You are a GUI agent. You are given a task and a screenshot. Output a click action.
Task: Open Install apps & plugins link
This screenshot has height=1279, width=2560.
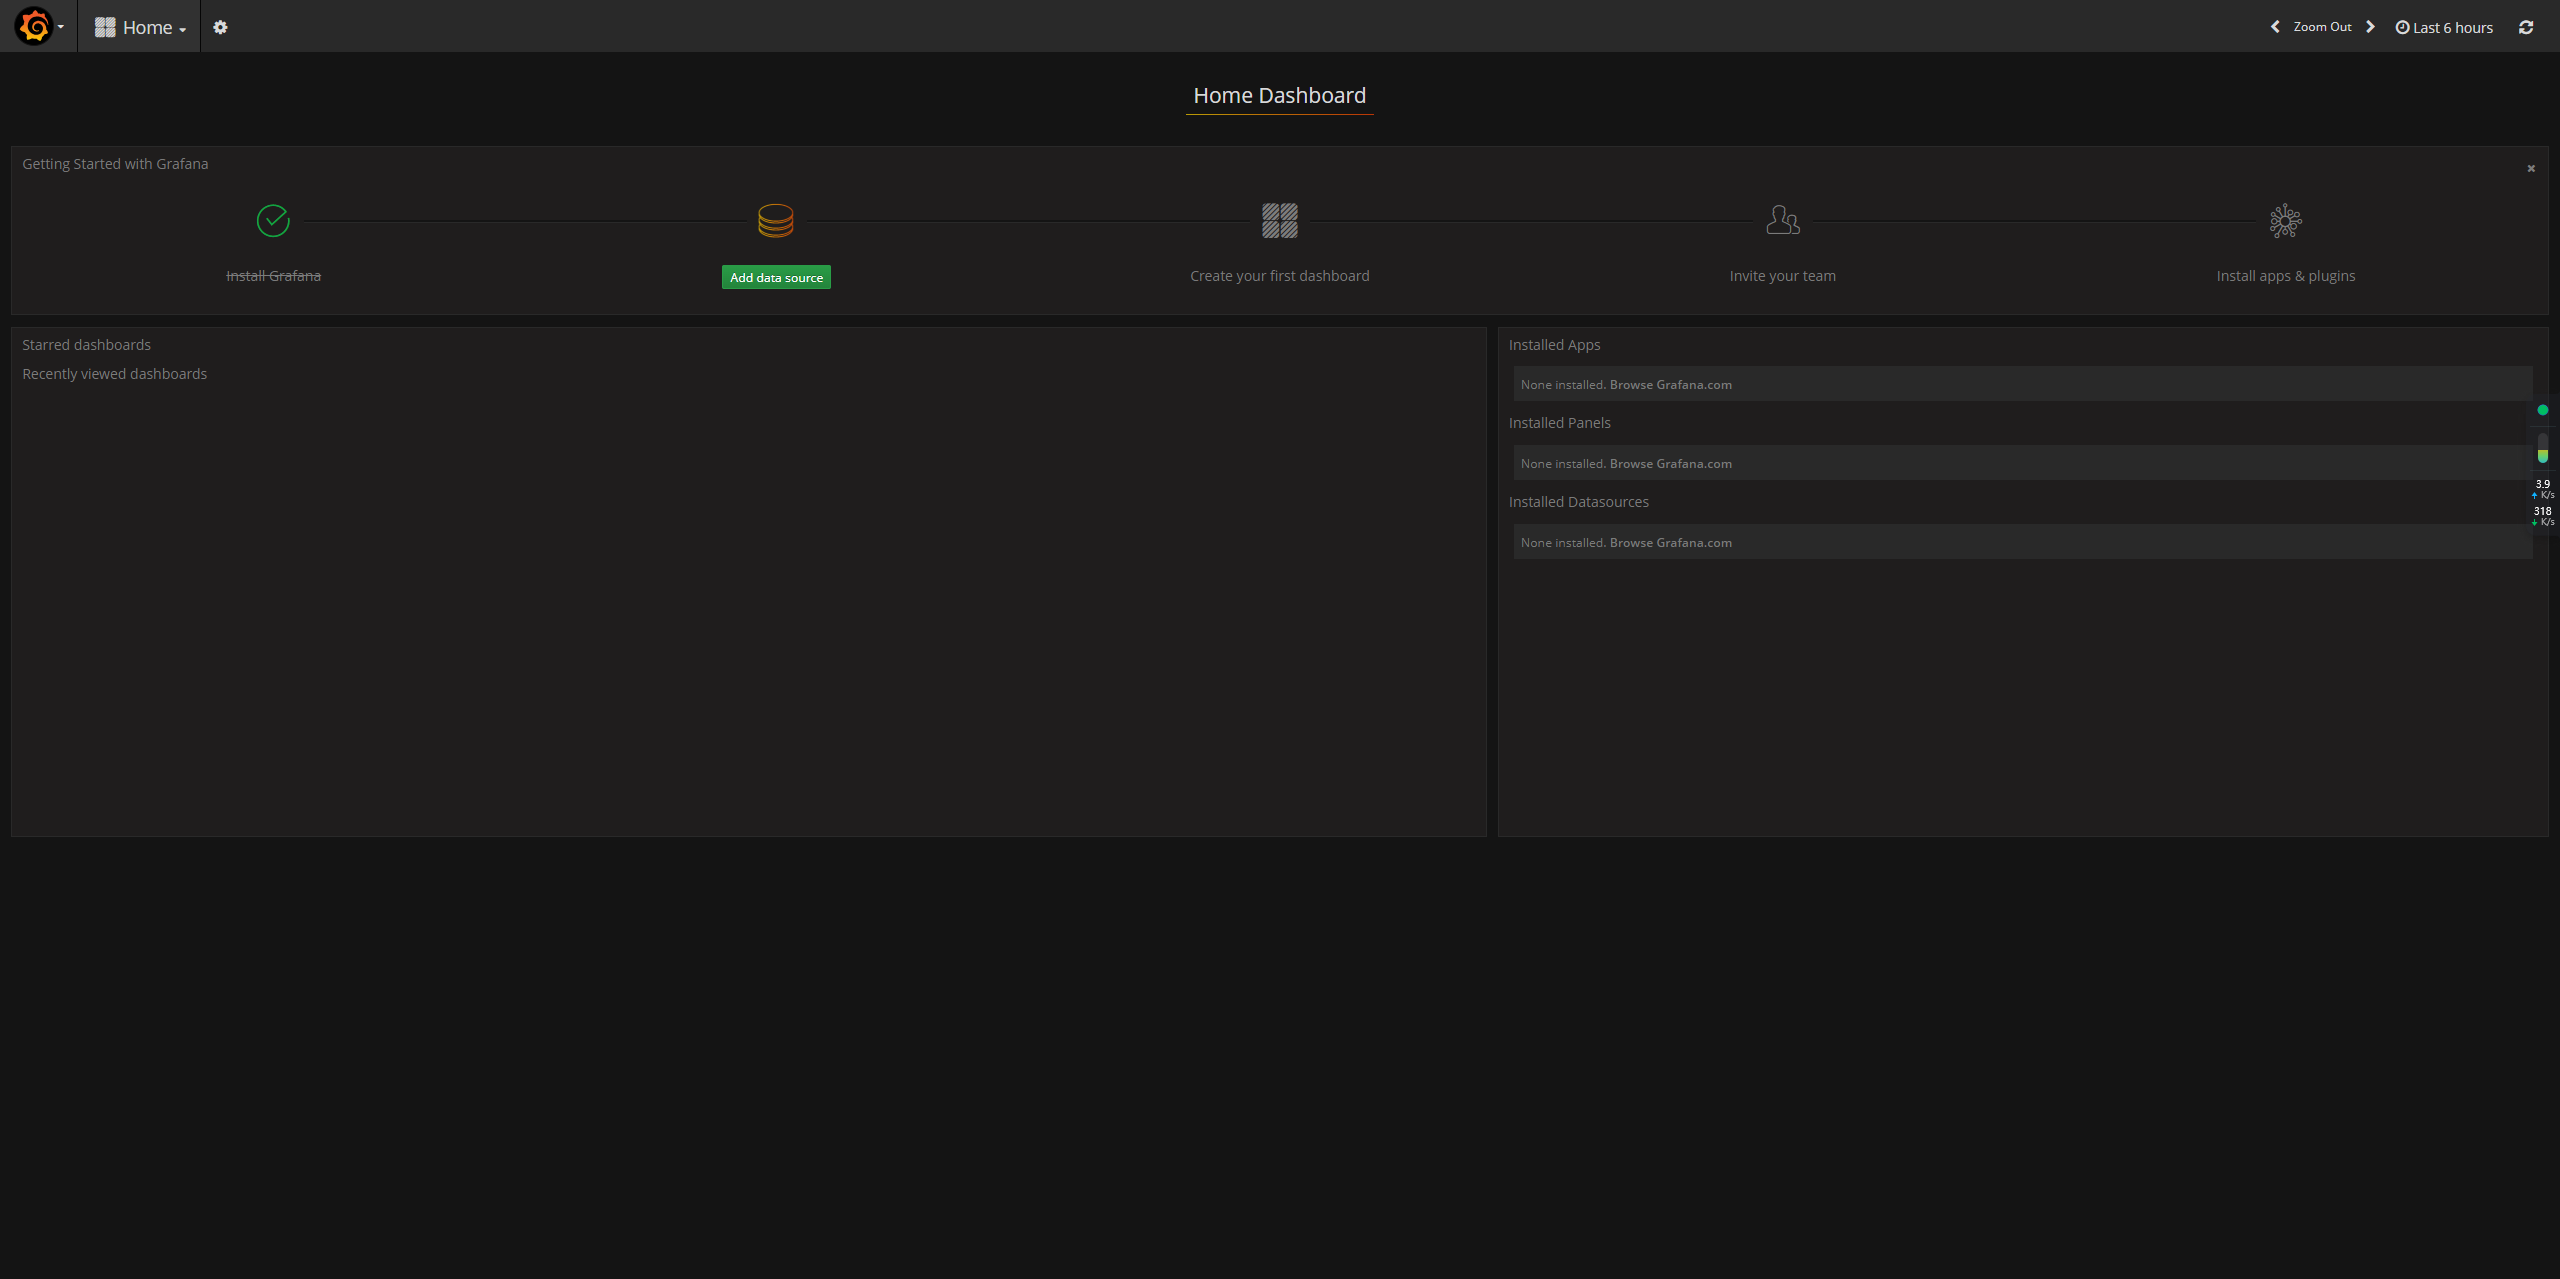click(x=2286, y=276)
